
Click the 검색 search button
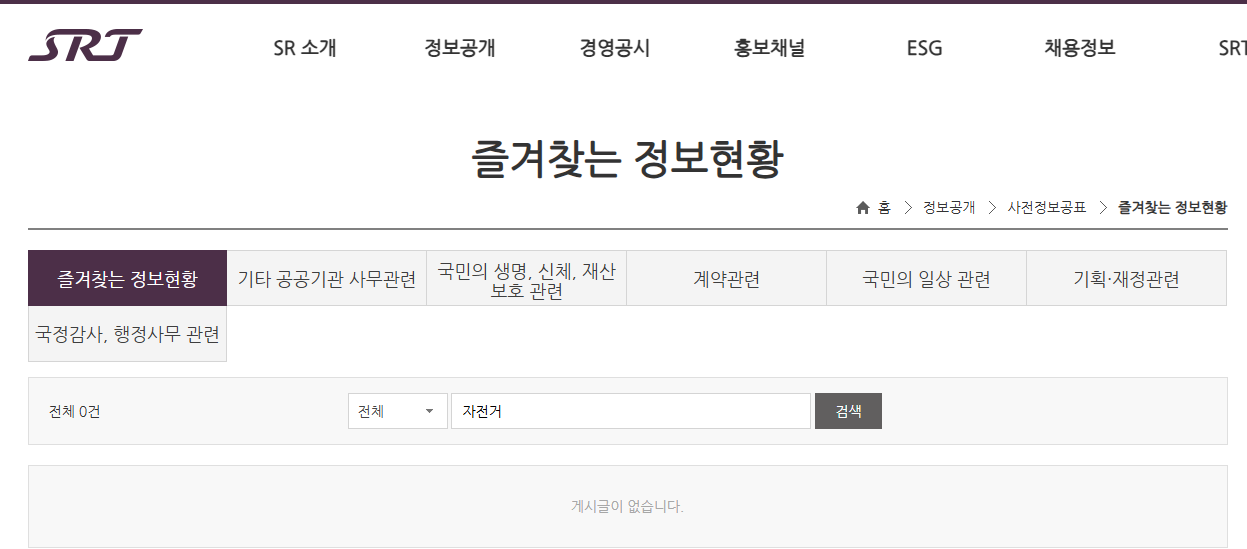click(848, 411)
